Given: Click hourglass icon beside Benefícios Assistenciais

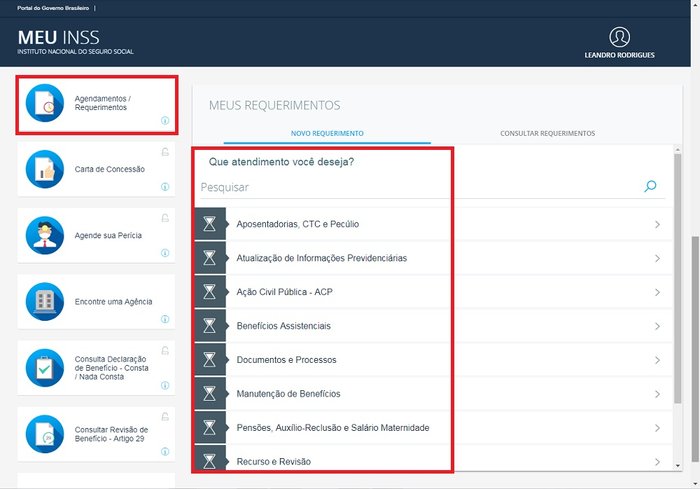Looking at the screenshot, I should pyautogui.click(x=210, y=326).
